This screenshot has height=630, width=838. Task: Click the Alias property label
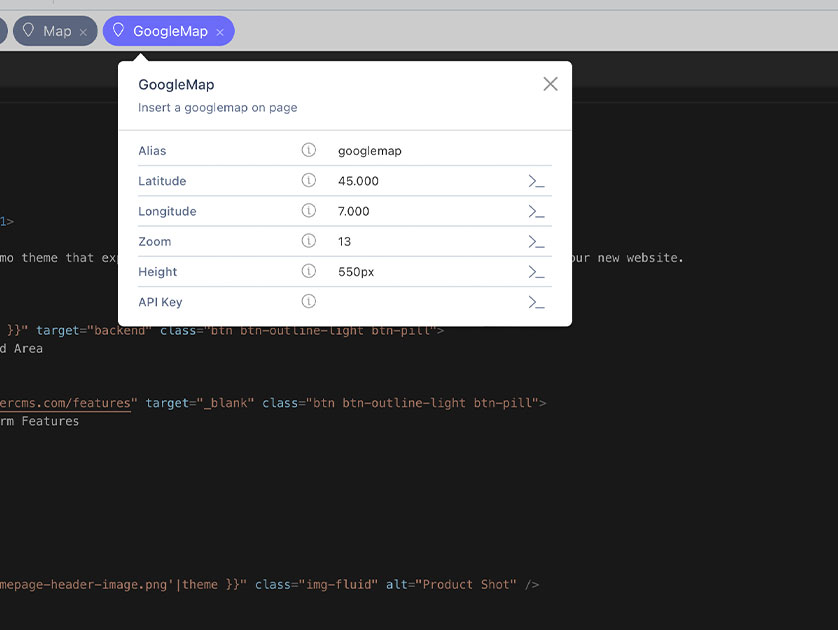pos(152,151)
